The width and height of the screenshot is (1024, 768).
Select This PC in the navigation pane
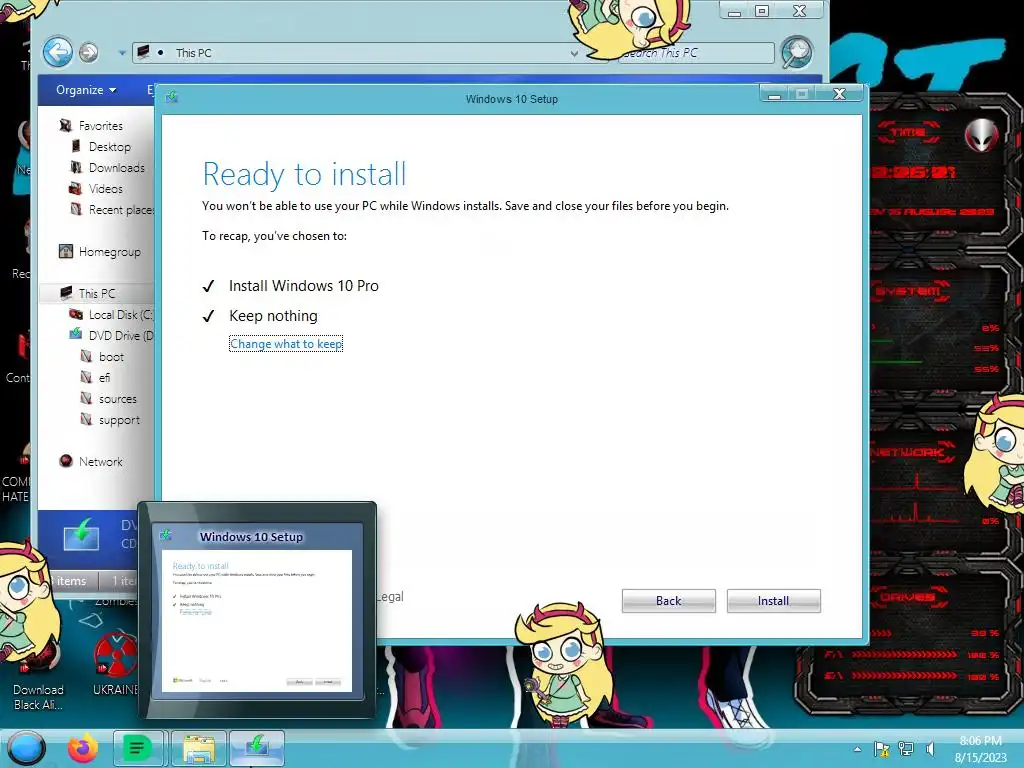click(x=97, y=293)
